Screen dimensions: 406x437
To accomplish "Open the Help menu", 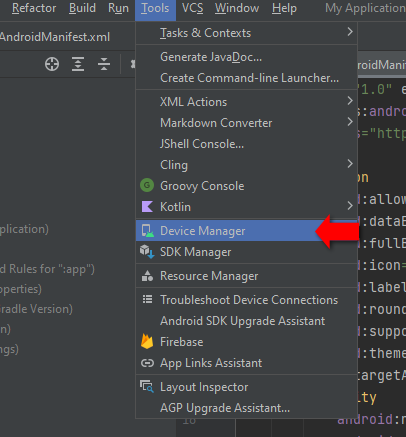I will (284, 8).
